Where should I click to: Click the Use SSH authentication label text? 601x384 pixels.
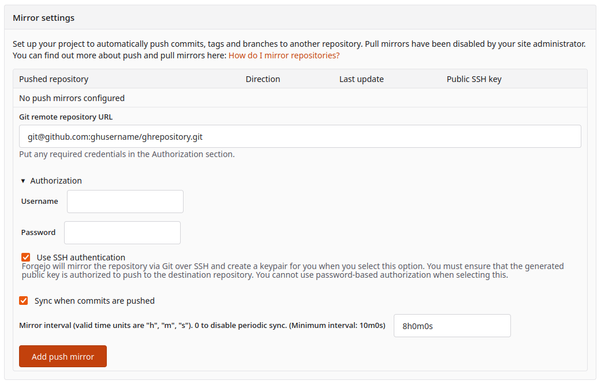click(81, 258)
